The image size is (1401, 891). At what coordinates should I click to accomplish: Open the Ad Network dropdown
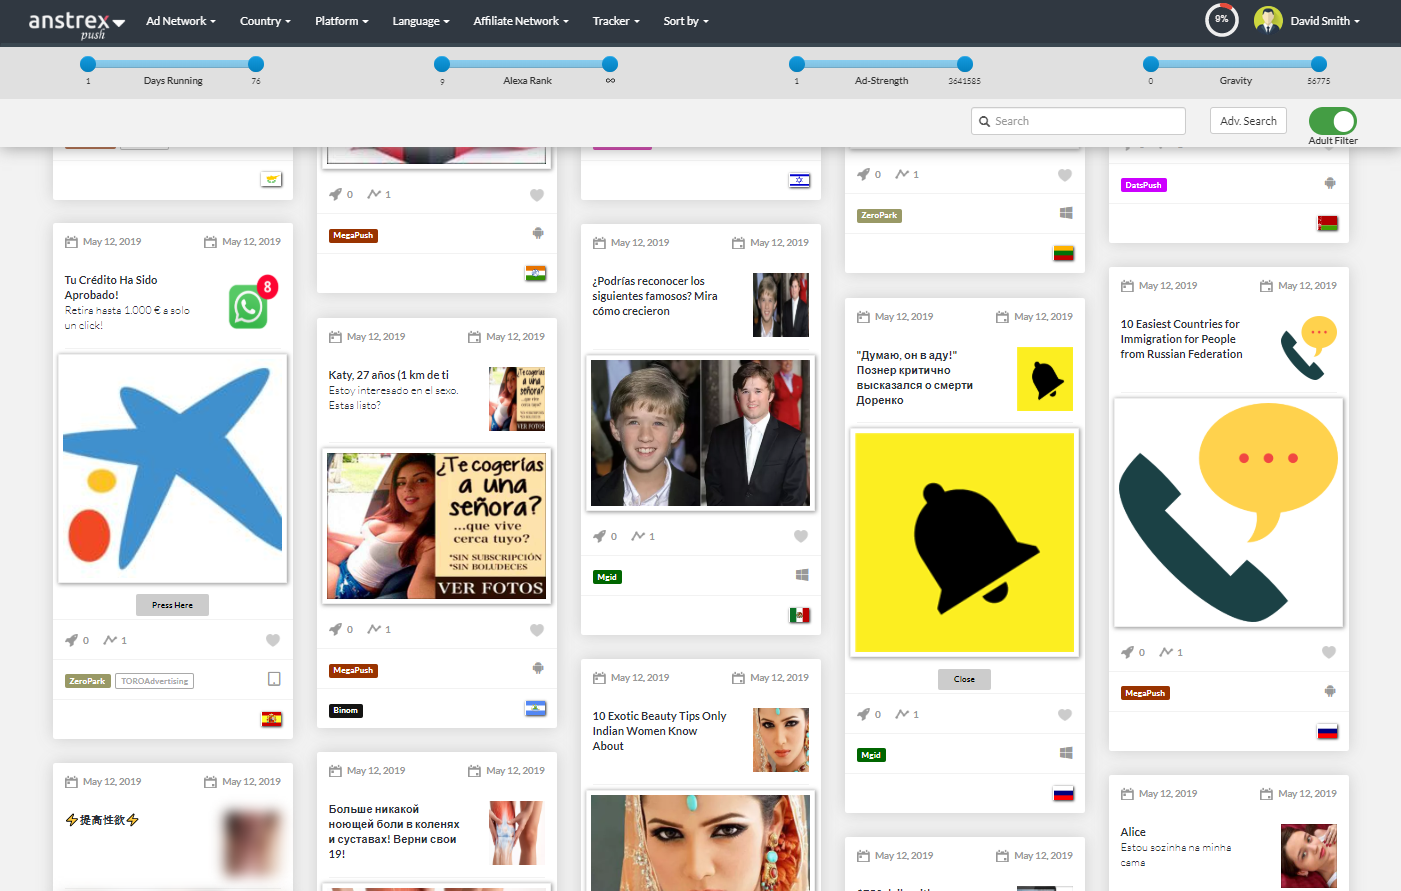pyautogui.click(x=181, y=21)
